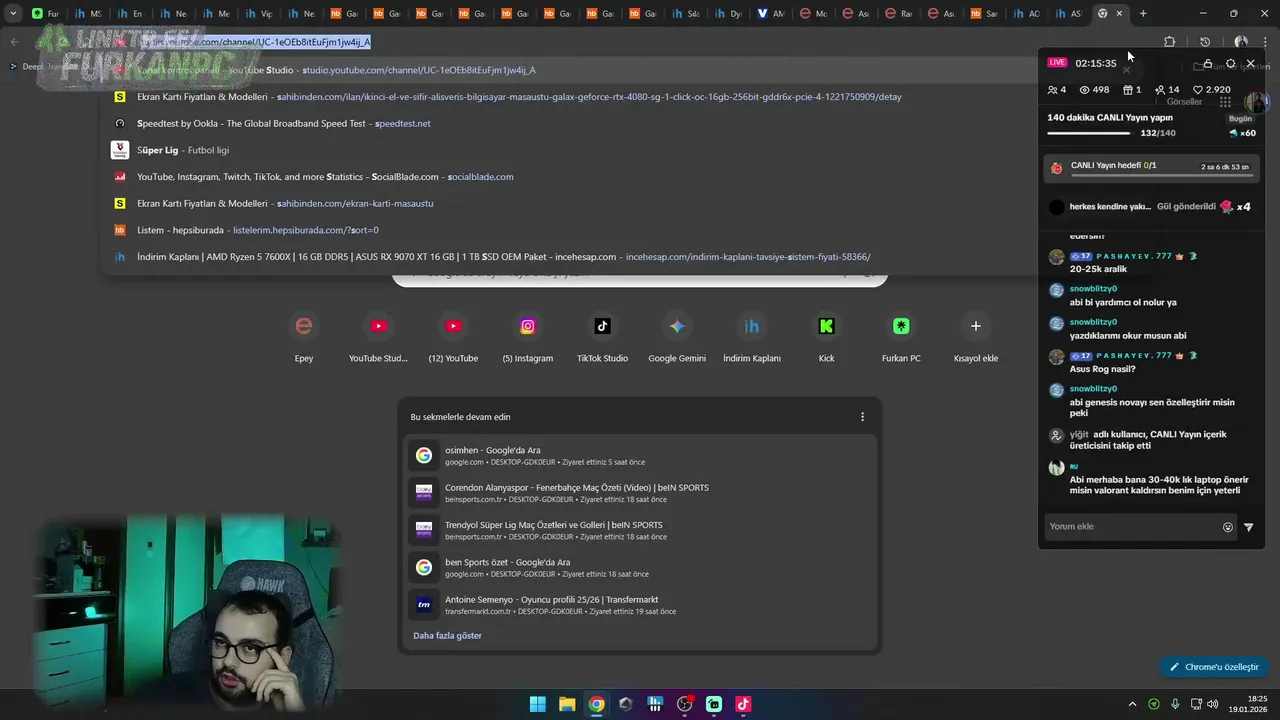This screenshot has width=1280, height=720.
Task: Click username snowblitzy0 above 'abi bi yardımcı'
Action: (x=1093, y=289)
